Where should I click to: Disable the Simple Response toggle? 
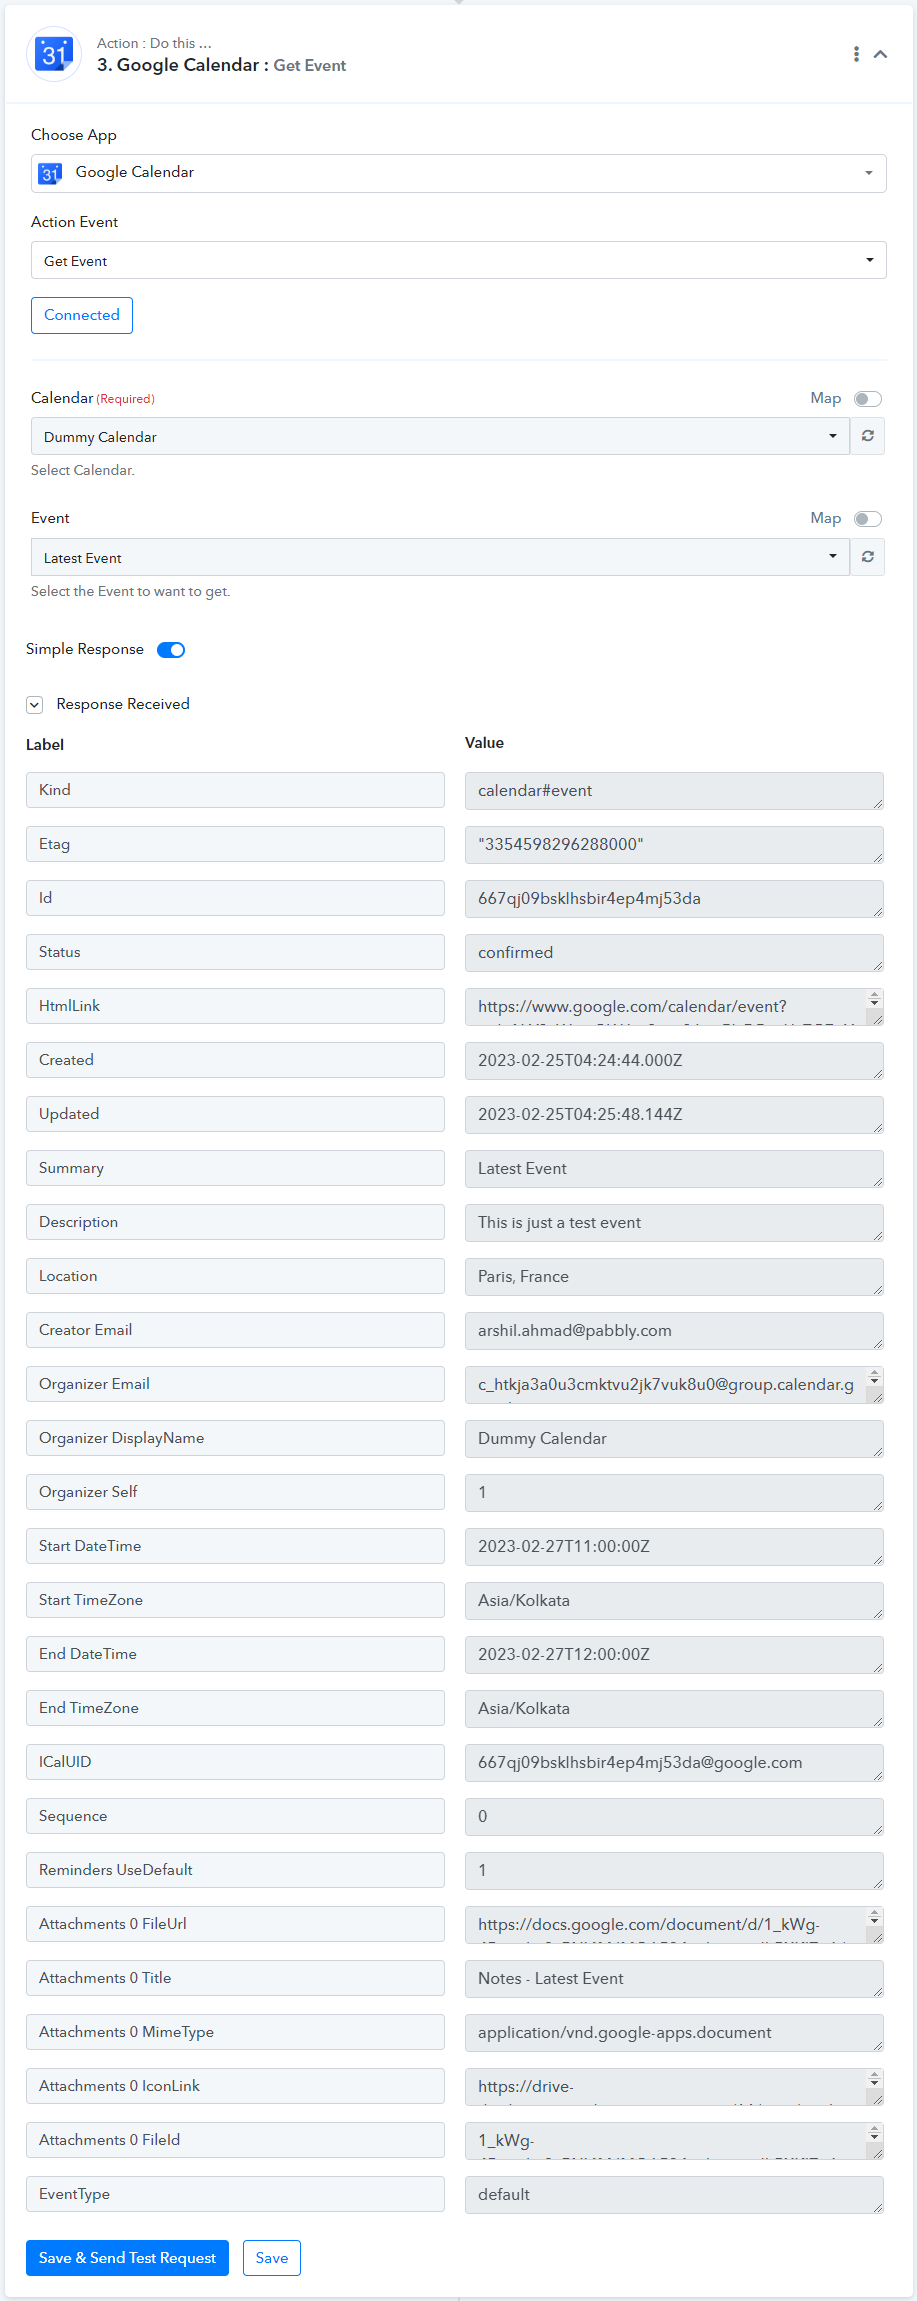(x=171, y=650)
